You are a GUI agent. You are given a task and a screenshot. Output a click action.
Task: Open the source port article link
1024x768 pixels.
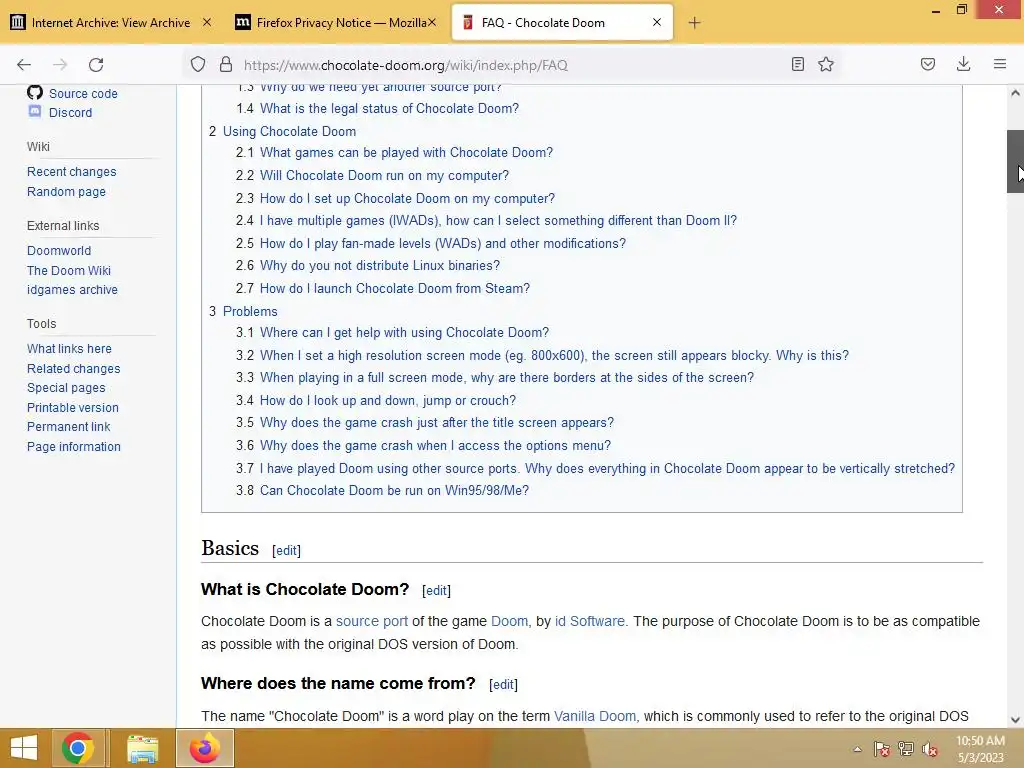coord(372,621)
